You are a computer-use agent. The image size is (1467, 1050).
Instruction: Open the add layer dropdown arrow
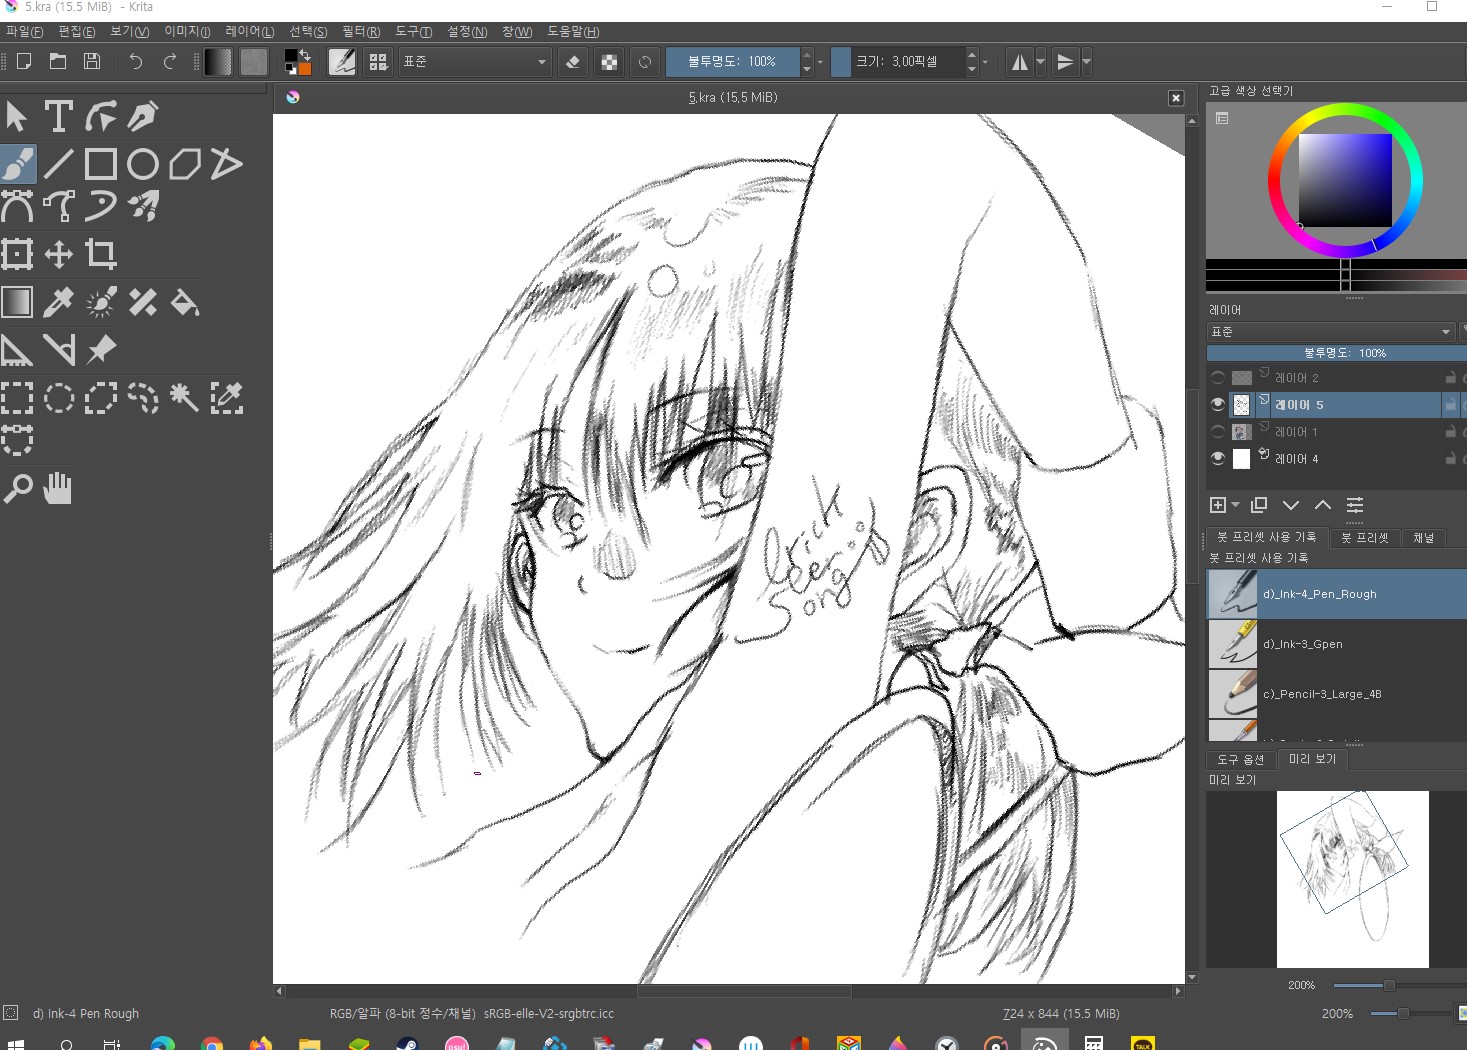[x=1236, y=506]
